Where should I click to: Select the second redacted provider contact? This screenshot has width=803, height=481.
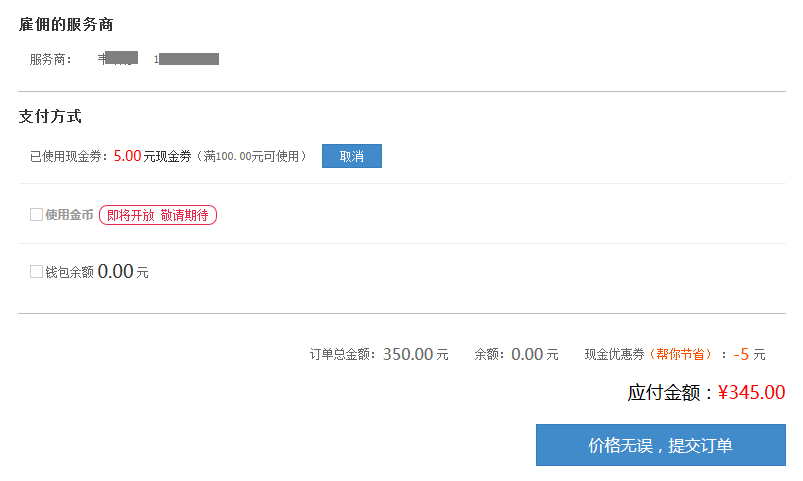coord(186,59)
